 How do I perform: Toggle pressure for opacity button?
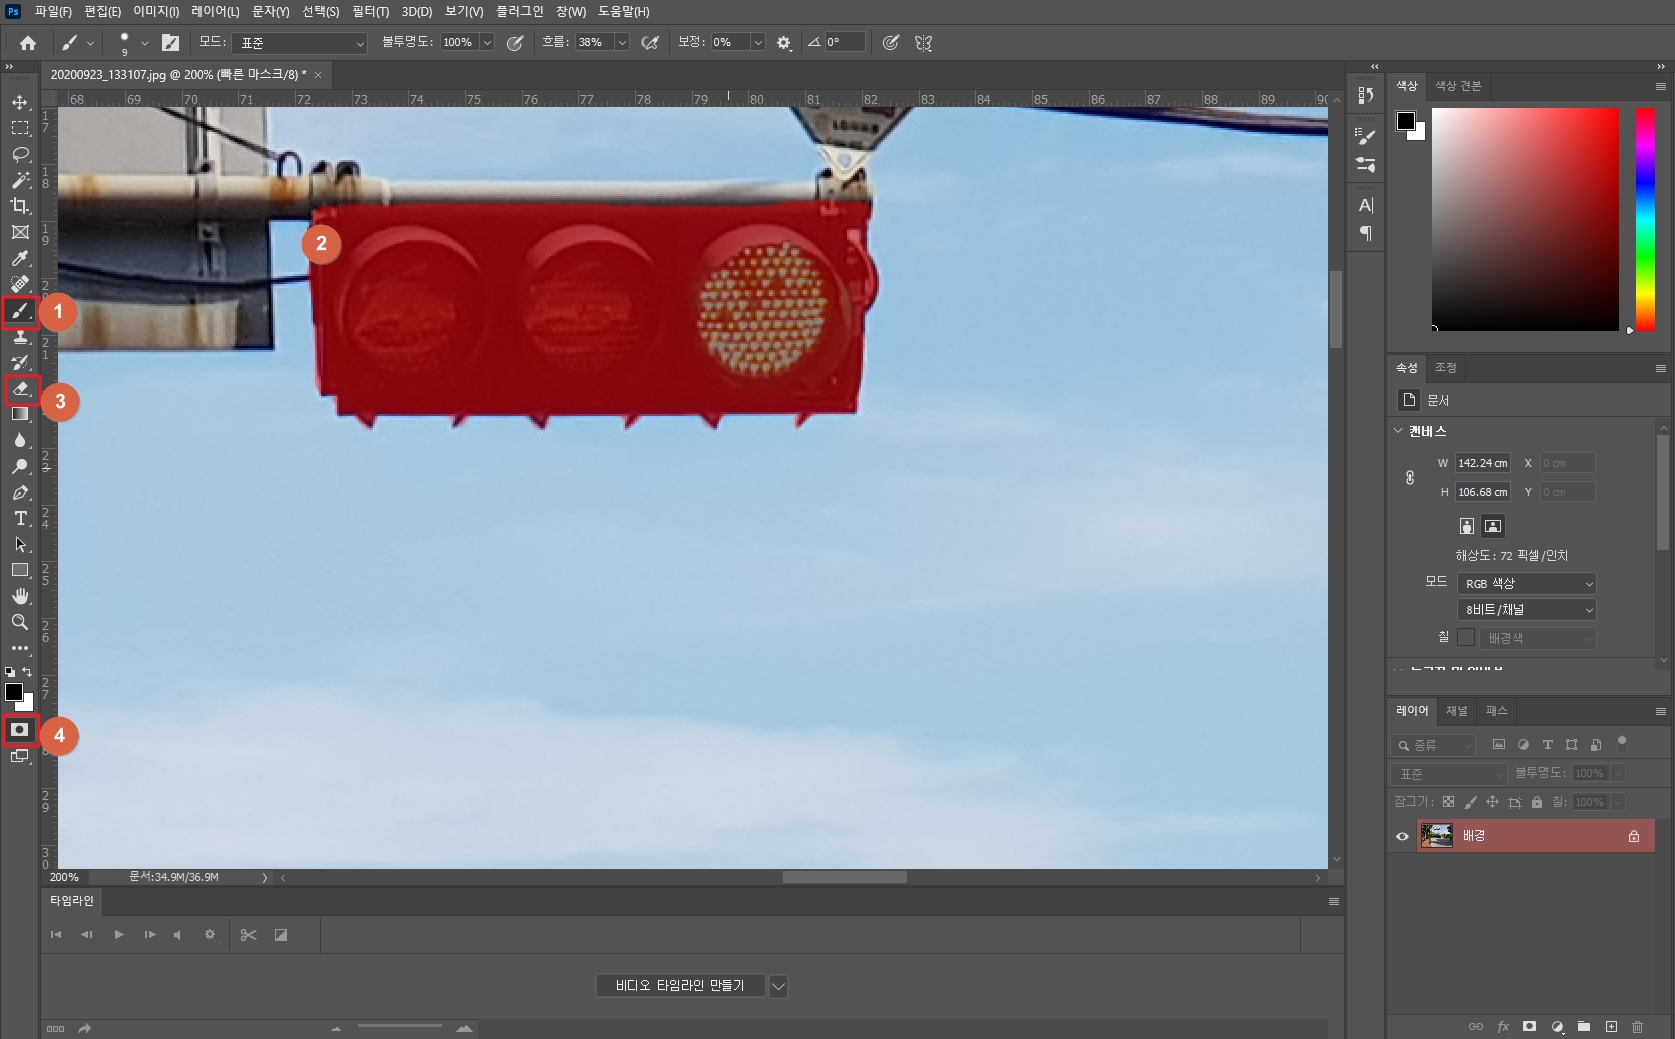[515, 43]
